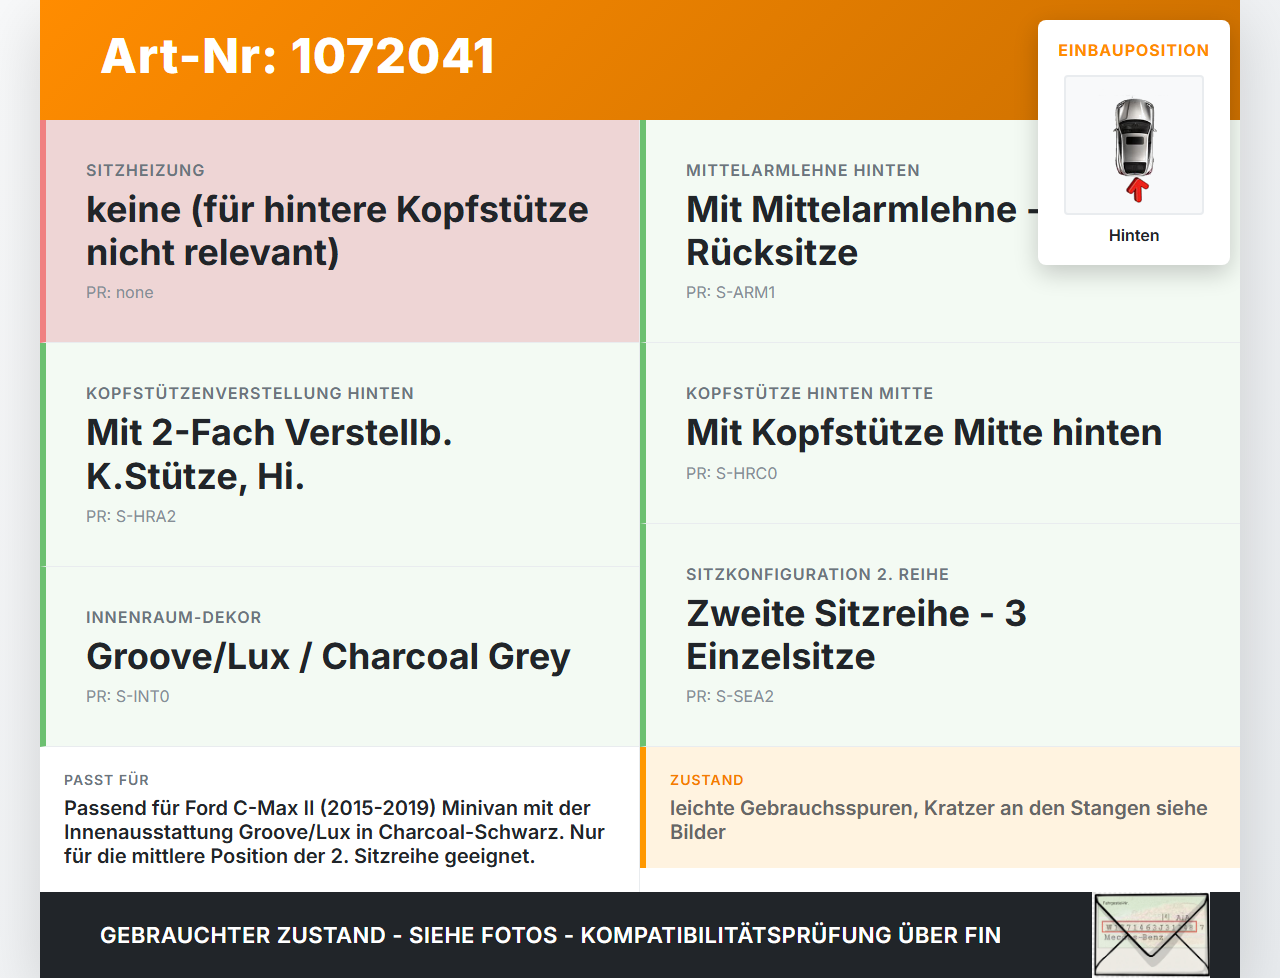The width and height of the screenshot is (1280, 978).
Task: Click the ZUSTAND condition description box
Action: (x=940, y=807)
